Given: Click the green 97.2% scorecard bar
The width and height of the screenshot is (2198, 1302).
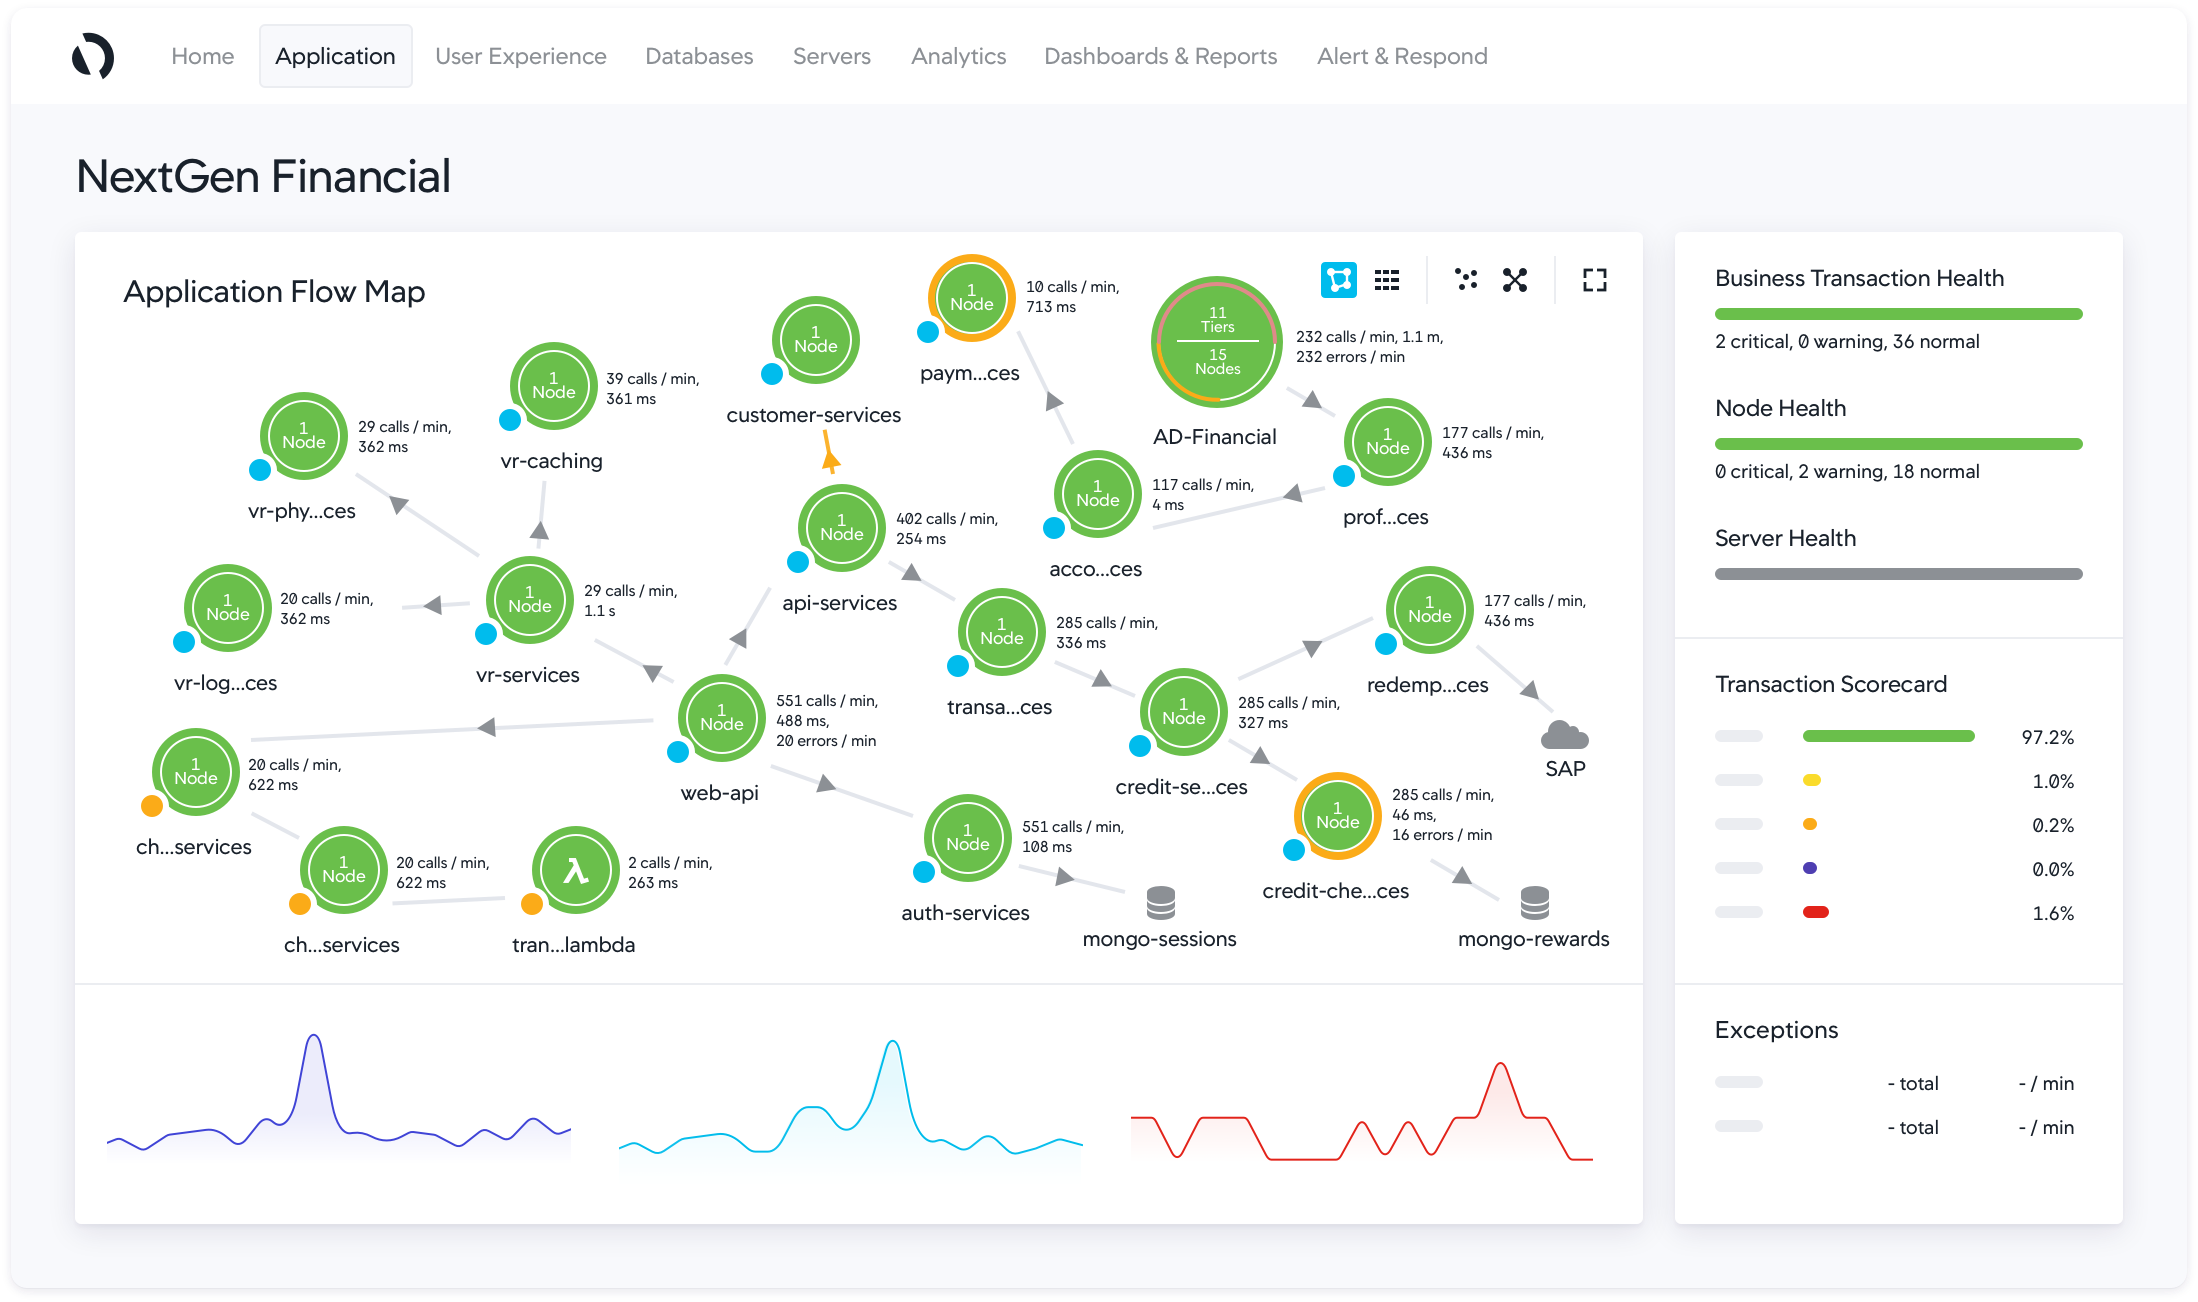Looking at the screenshot, I should (1888, 736).
